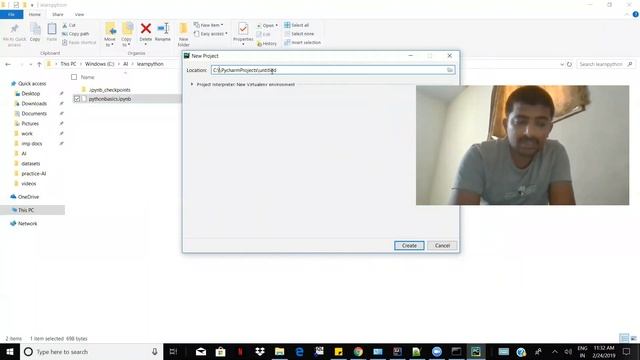Click the Refresh button in address bar
Viewport: 640px width, 360px height.
569,64
